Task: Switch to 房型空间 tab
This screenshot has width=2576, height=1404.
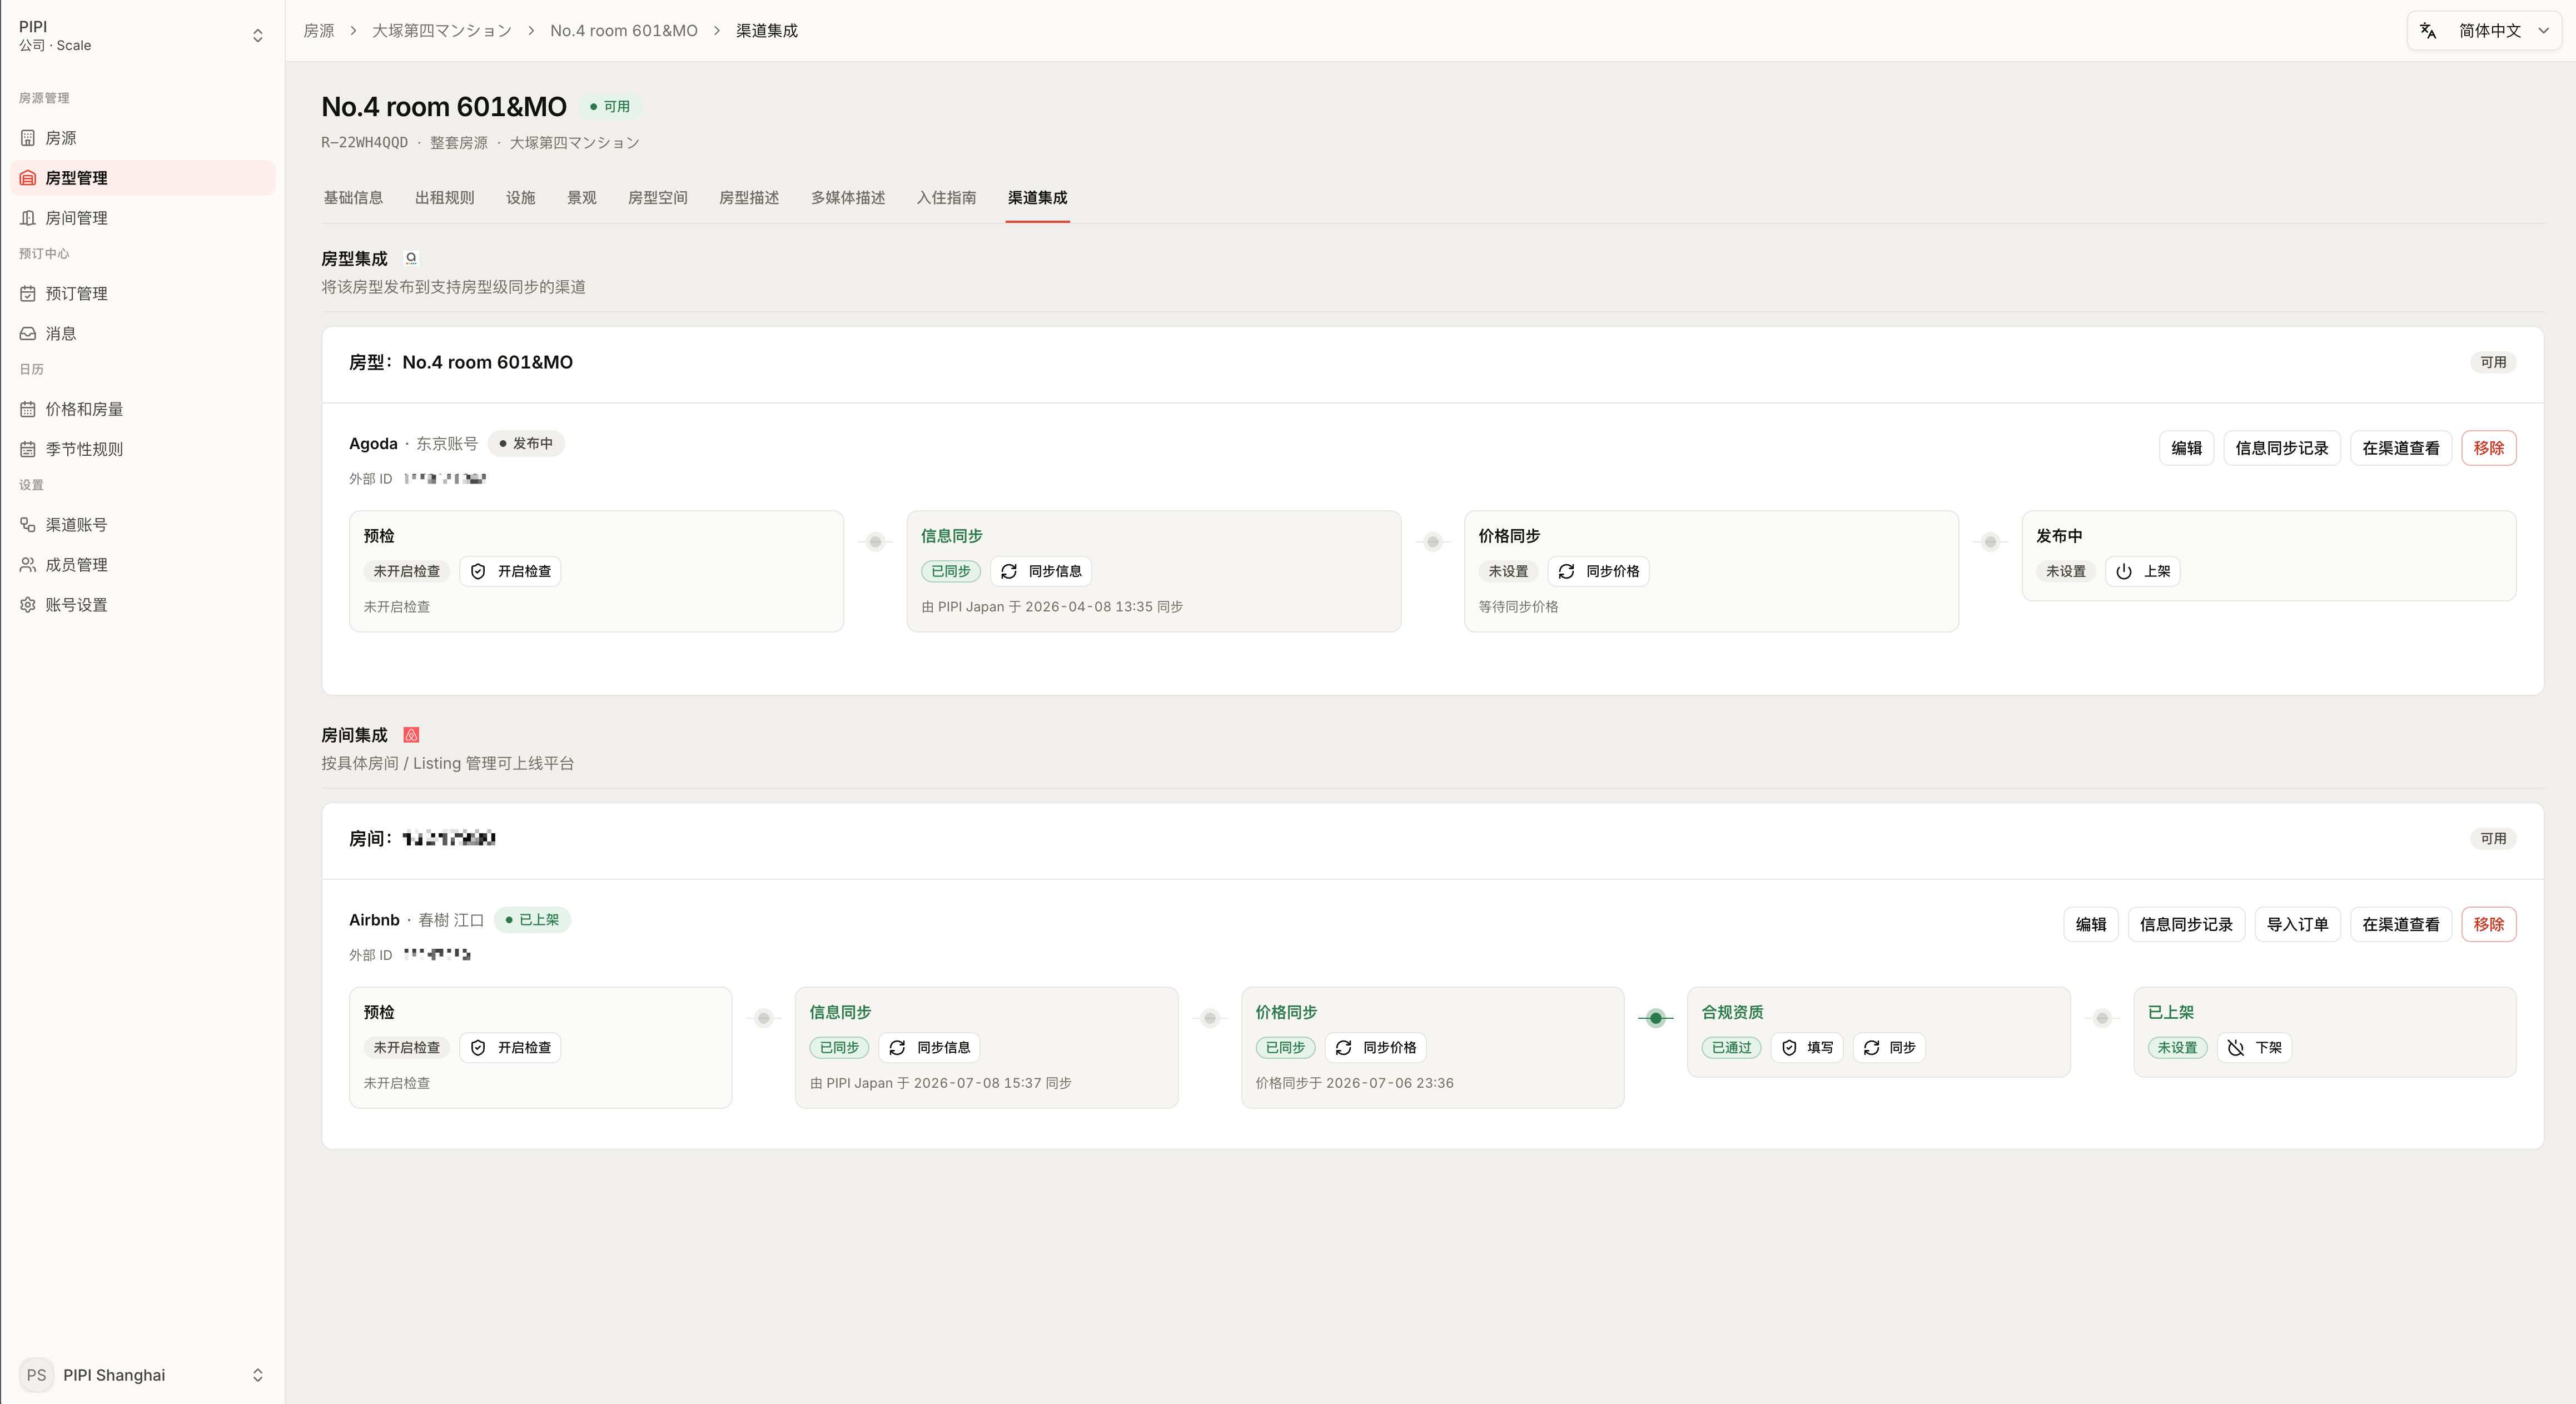Action: (657, 198)
